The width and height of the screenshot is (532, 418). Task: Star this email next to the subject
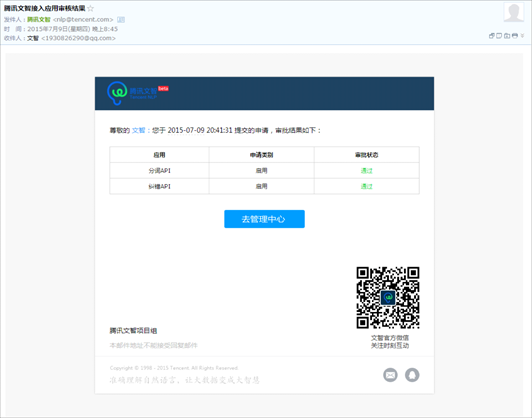[91, 8]
